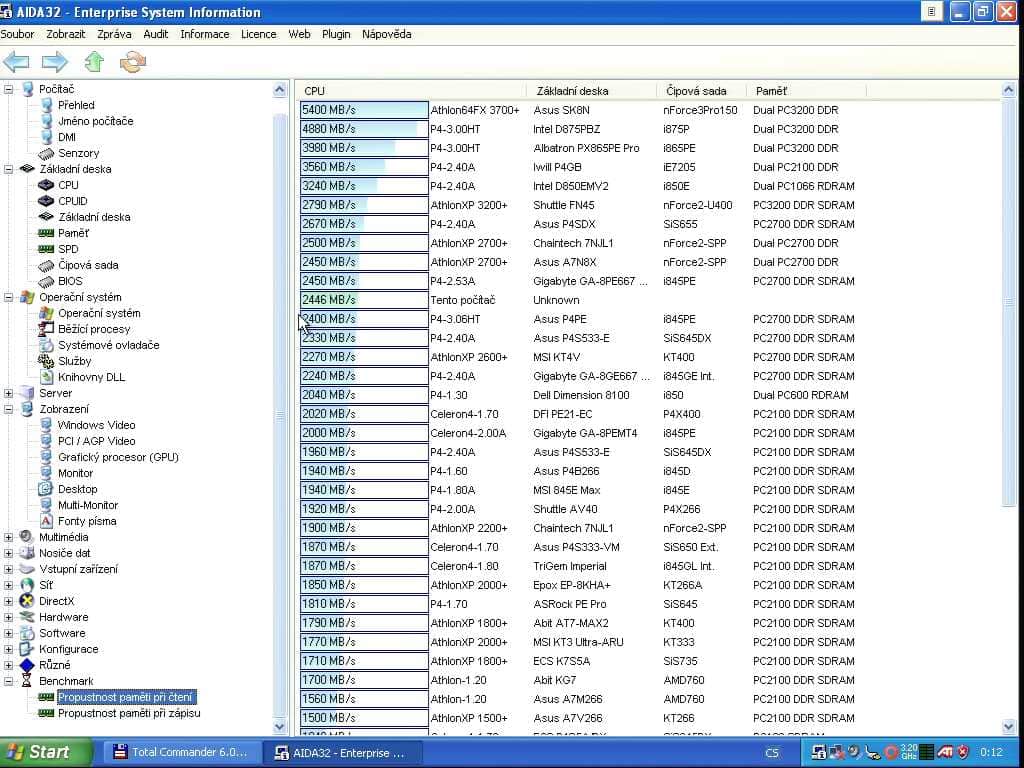Image resolution: width=1024 pixels, height=768 pixels.
Task: Click the CS language indicator in taskbar
Action: pos(771,752)
